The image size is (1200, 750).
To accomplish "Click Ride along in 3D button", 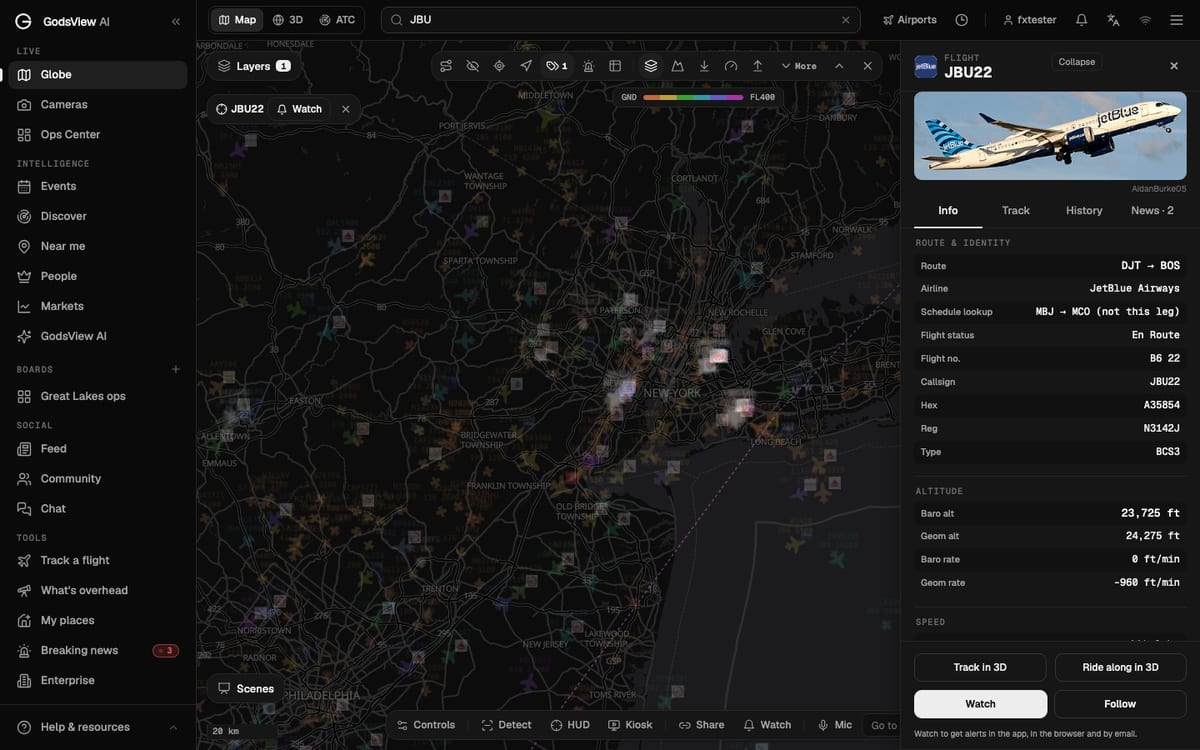I will [x=1120, y=667].
